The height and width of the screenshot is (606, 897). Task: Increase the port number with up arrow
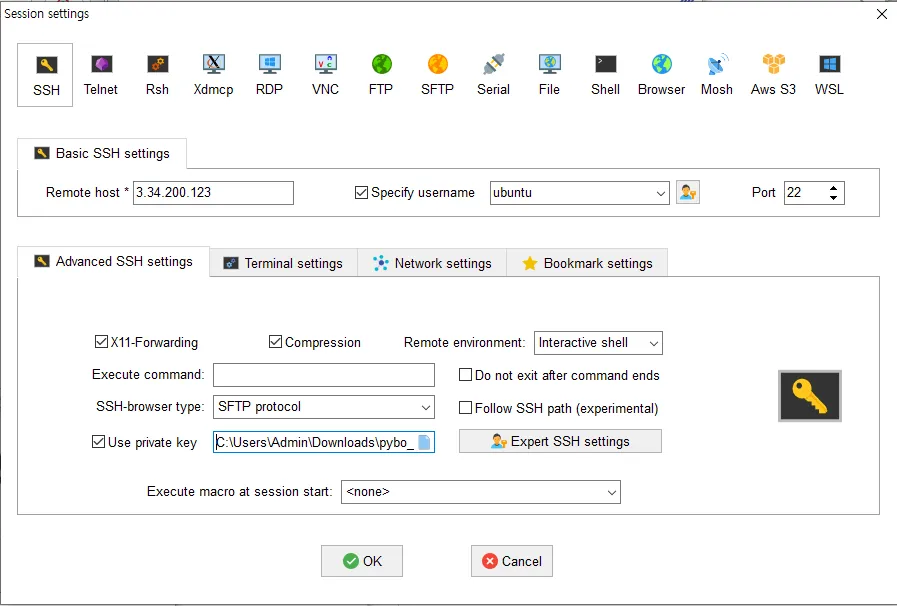[834, 188]
